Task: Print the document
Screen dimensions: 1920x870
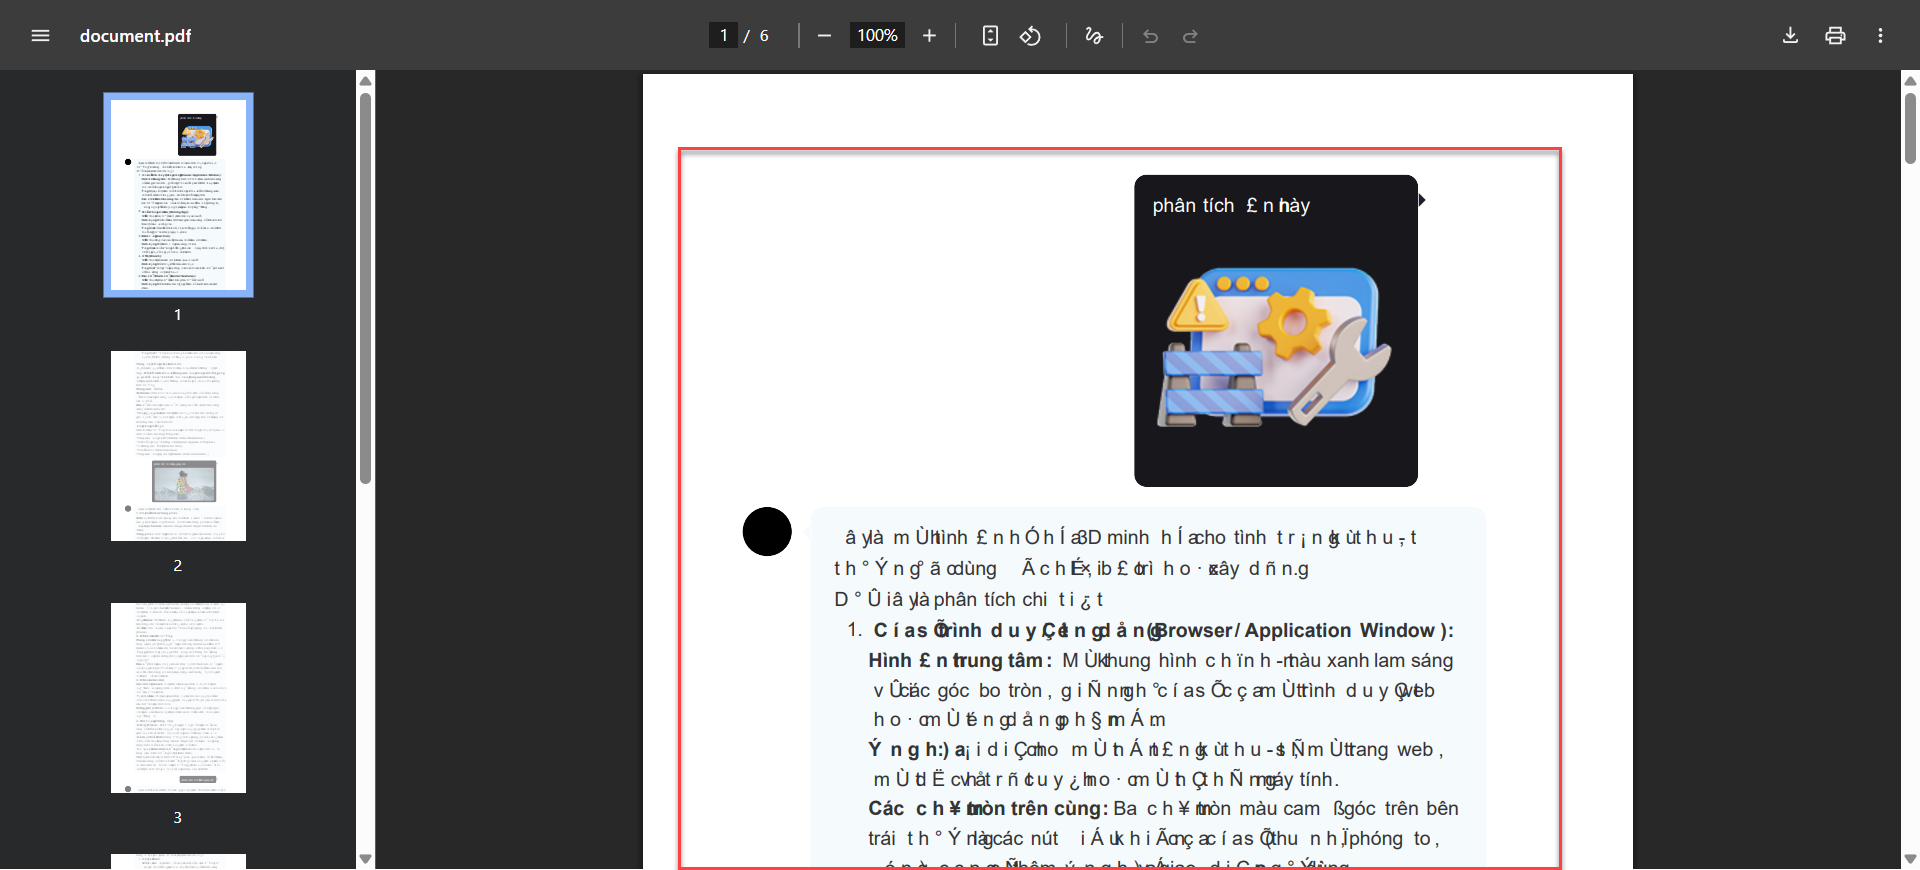Action: point(1835,36)
